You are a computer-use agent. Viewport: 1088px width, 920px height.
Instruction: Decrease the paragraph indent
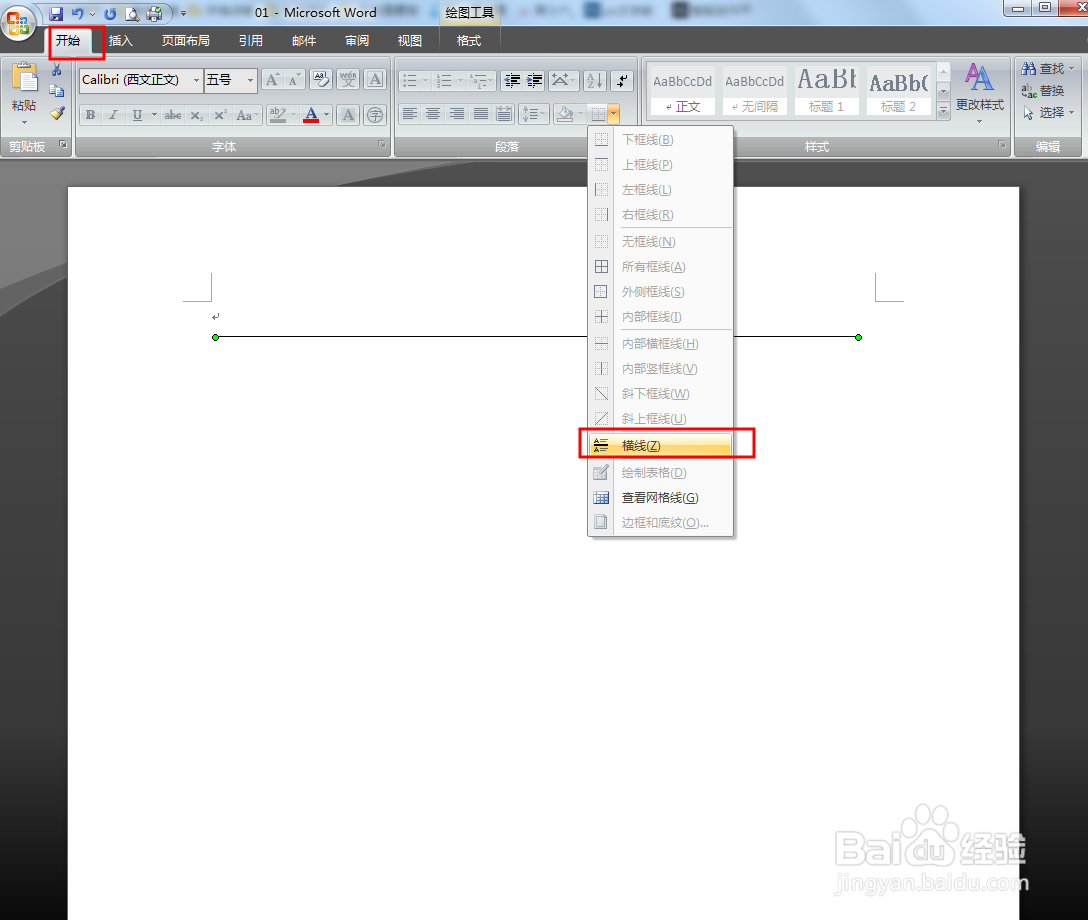512,80
